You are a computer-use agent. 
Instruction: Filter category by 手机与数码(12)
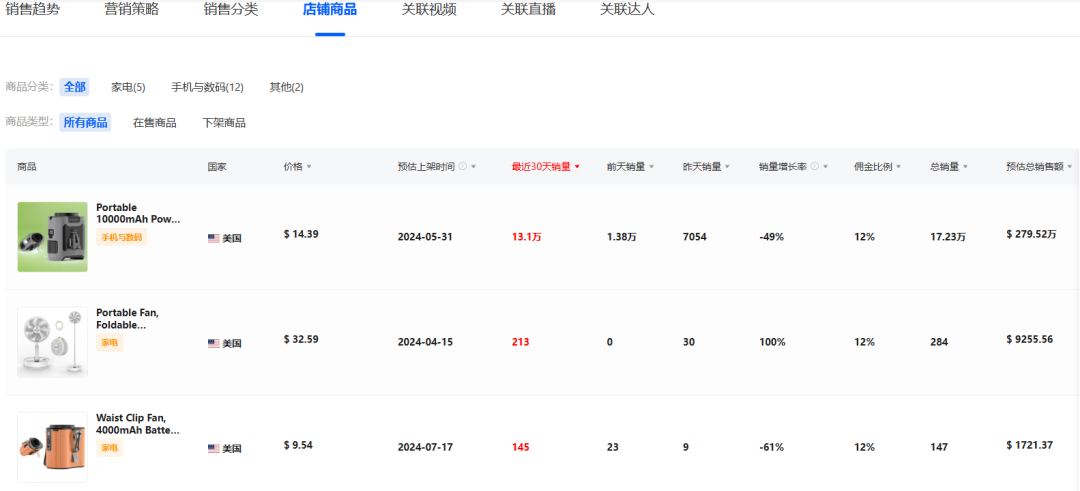(207, 87)
